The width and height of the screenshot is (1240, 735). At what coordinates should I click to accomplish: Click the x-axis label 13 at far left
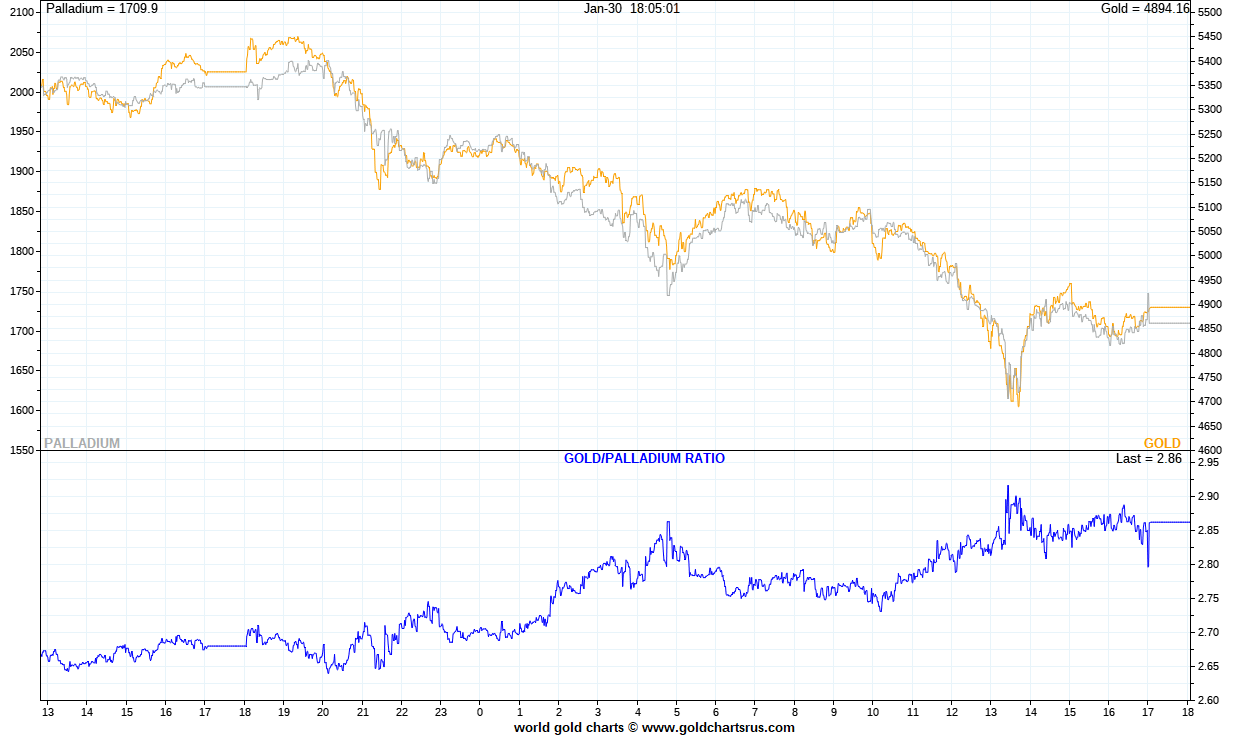(47, 712)
